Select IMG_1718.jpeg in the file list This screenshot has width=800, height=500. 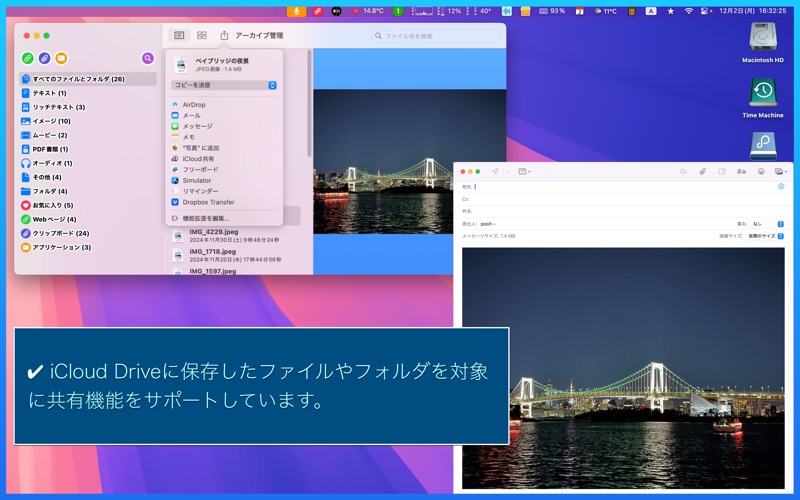click(235, 255)
